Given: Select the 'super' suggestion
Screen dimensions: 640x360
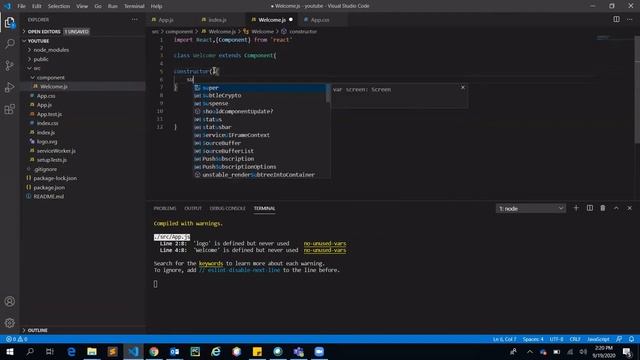Looking at the screenshot, I should tap(260, 88).
